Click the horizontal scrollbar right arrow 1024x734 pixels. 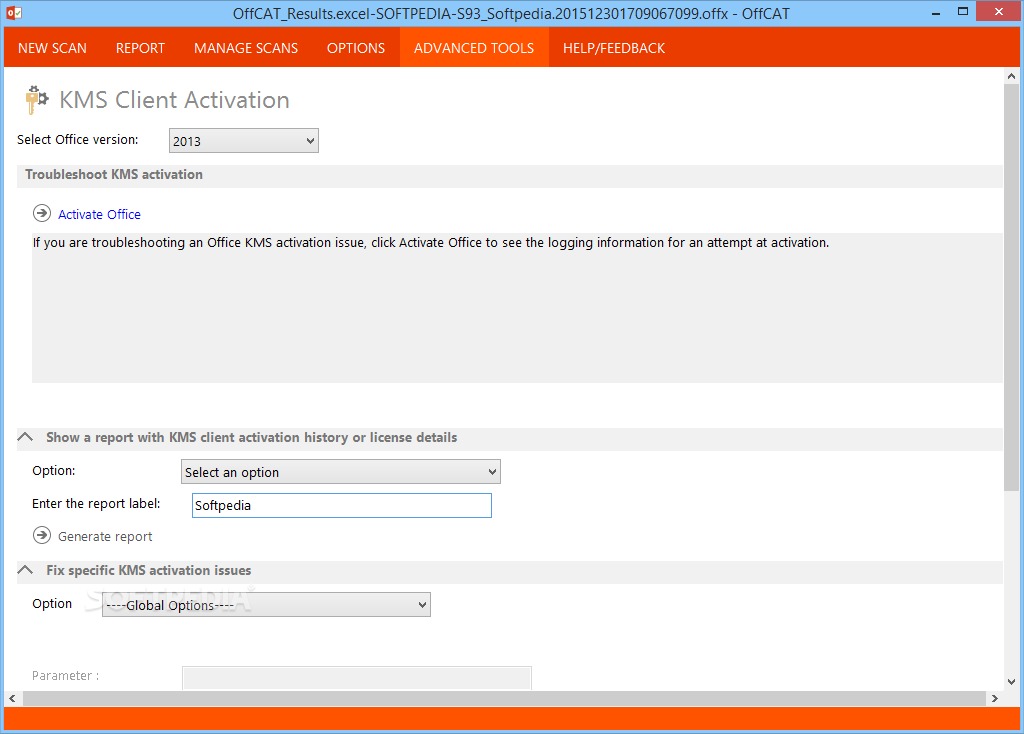994,698
